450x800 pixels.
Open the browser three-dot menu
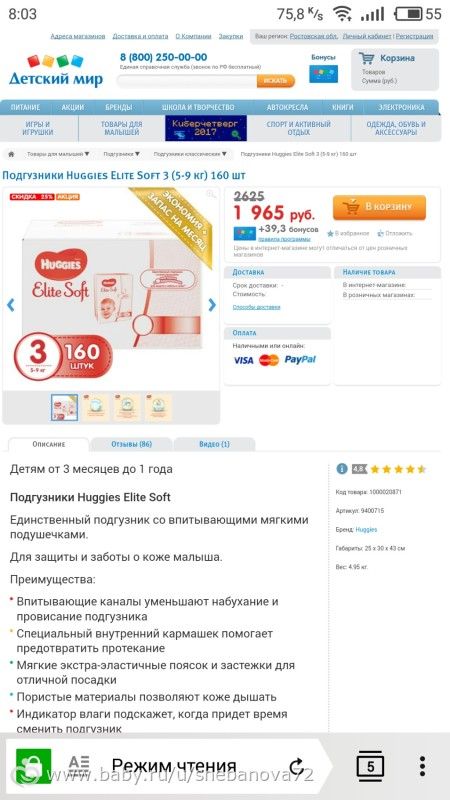click(422, 766)
